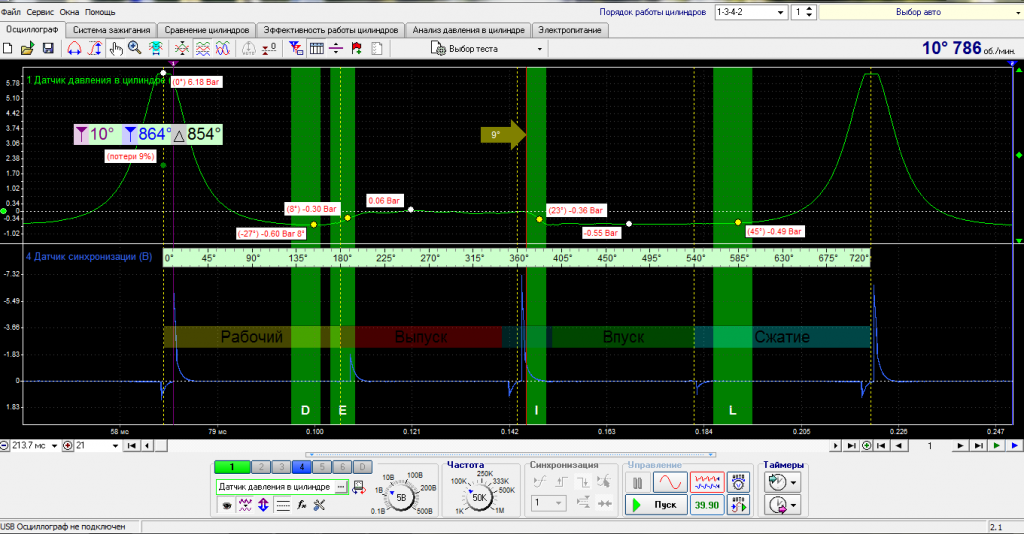
Task: Toggle channel 1 green button
Action: click(x=232, y=467)
